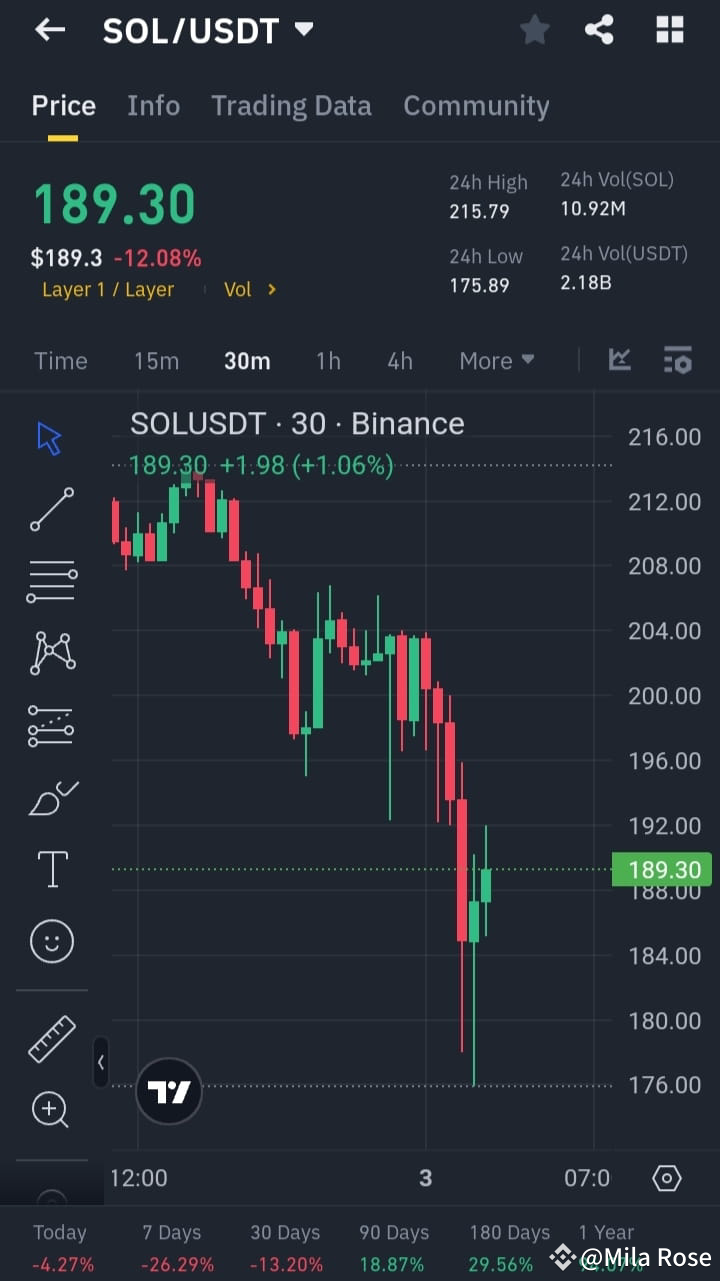
Task: Select the cursor arrow tool
Action: pyautogui.click(x=48, y=437)
